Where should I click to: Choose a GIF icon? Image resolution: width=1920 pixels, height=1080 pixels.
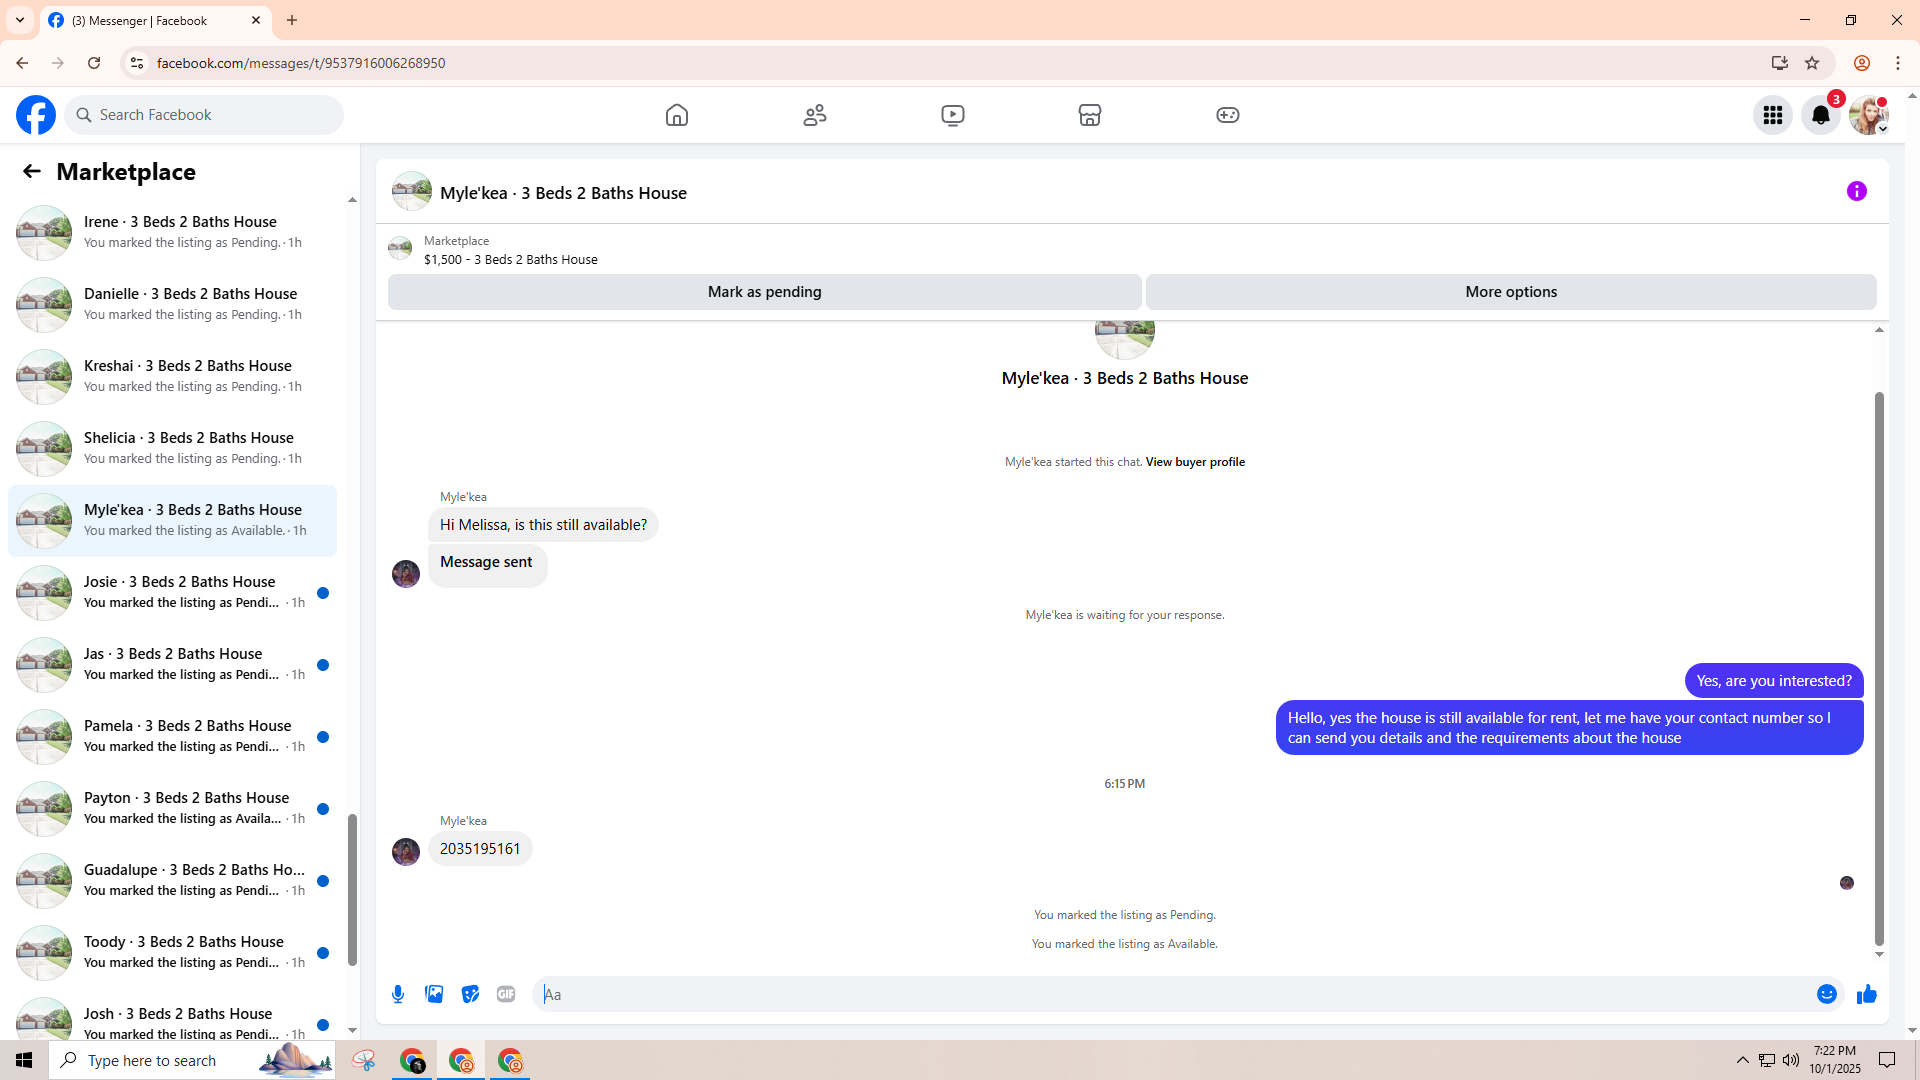pos(506,994)
